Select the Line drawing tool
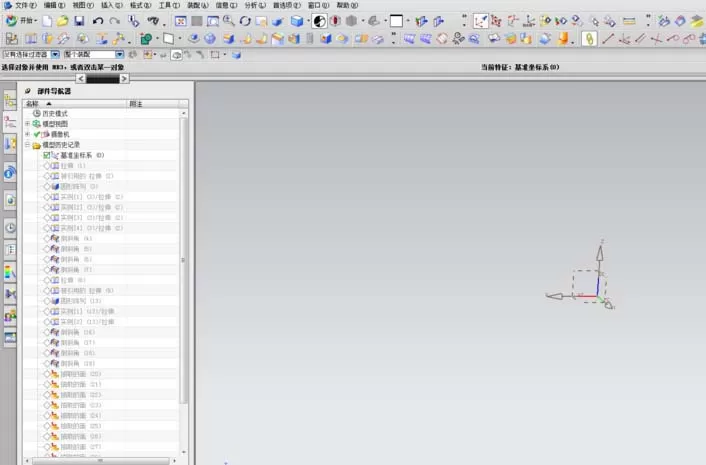Viewport: 706px width, 465px height. coord(607,39)
